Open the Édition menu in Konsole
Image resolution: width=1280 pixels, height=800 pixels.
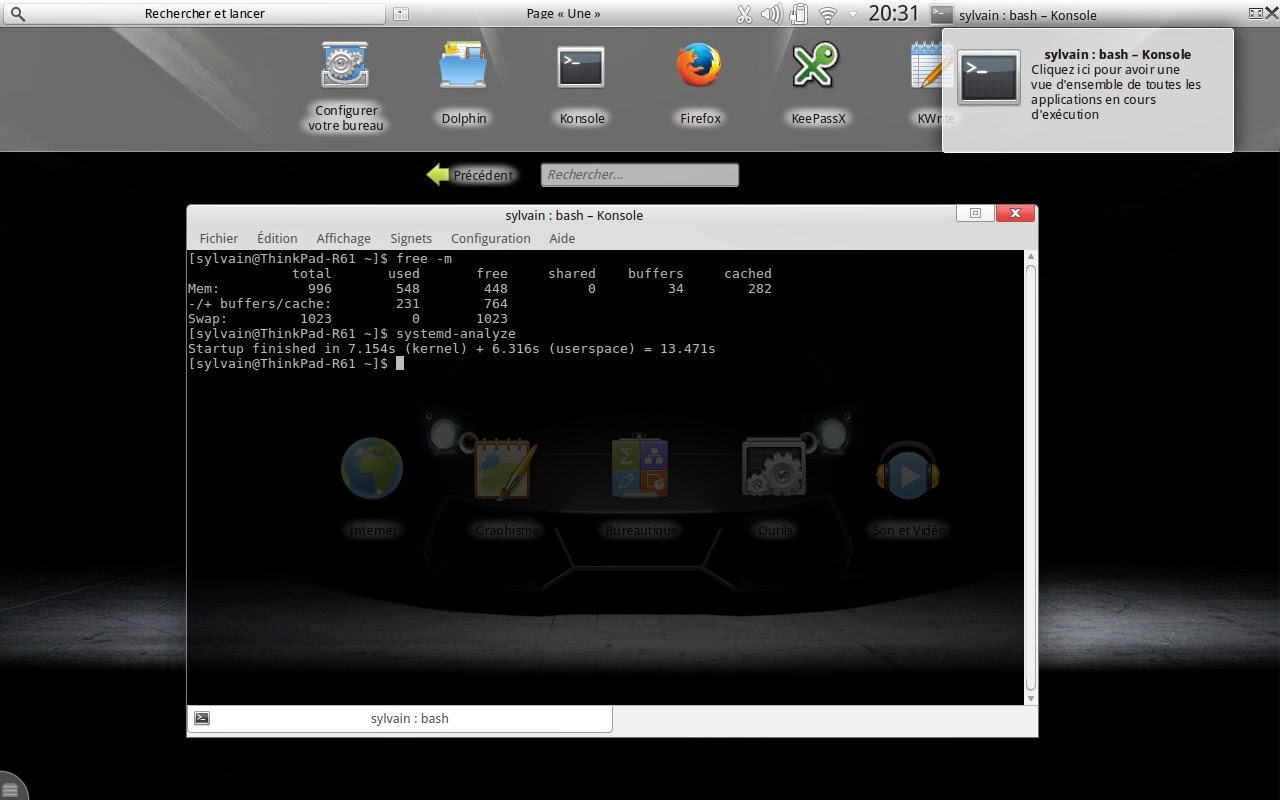(x=277, y=238)
